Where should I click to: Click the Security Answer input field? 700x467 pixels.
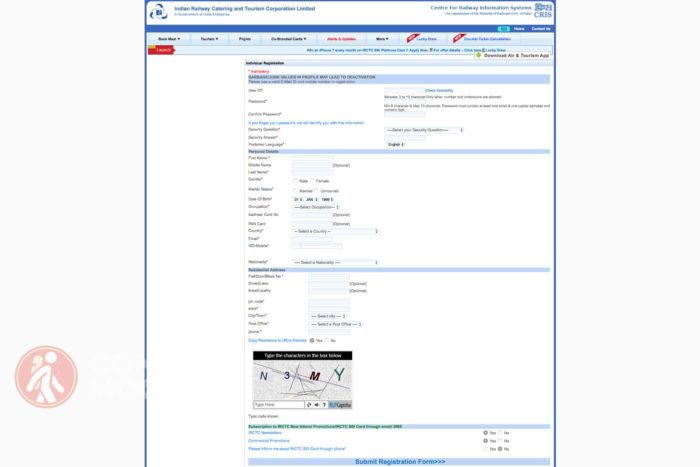coord(405,138)
